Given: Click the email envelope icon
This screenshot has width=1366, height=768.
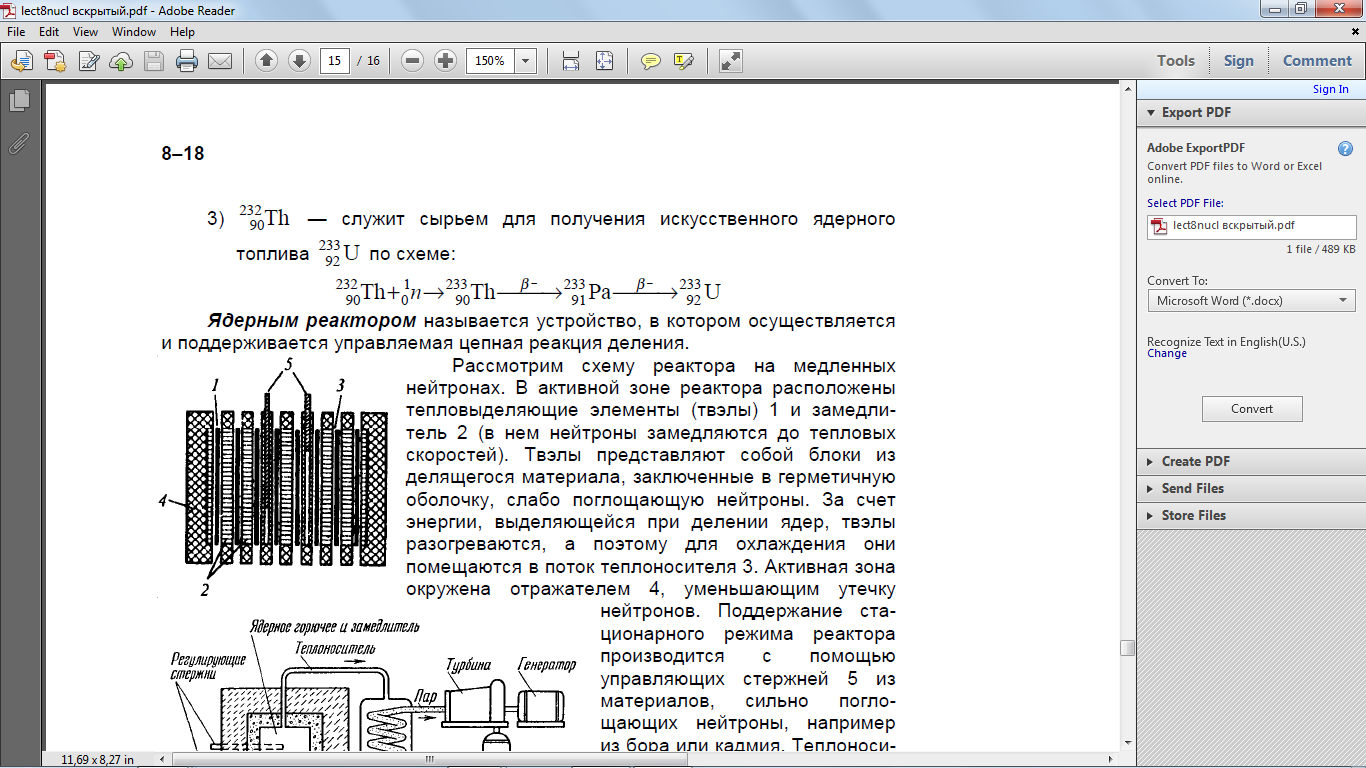Looking at the screenshot, I should [220, 61].
